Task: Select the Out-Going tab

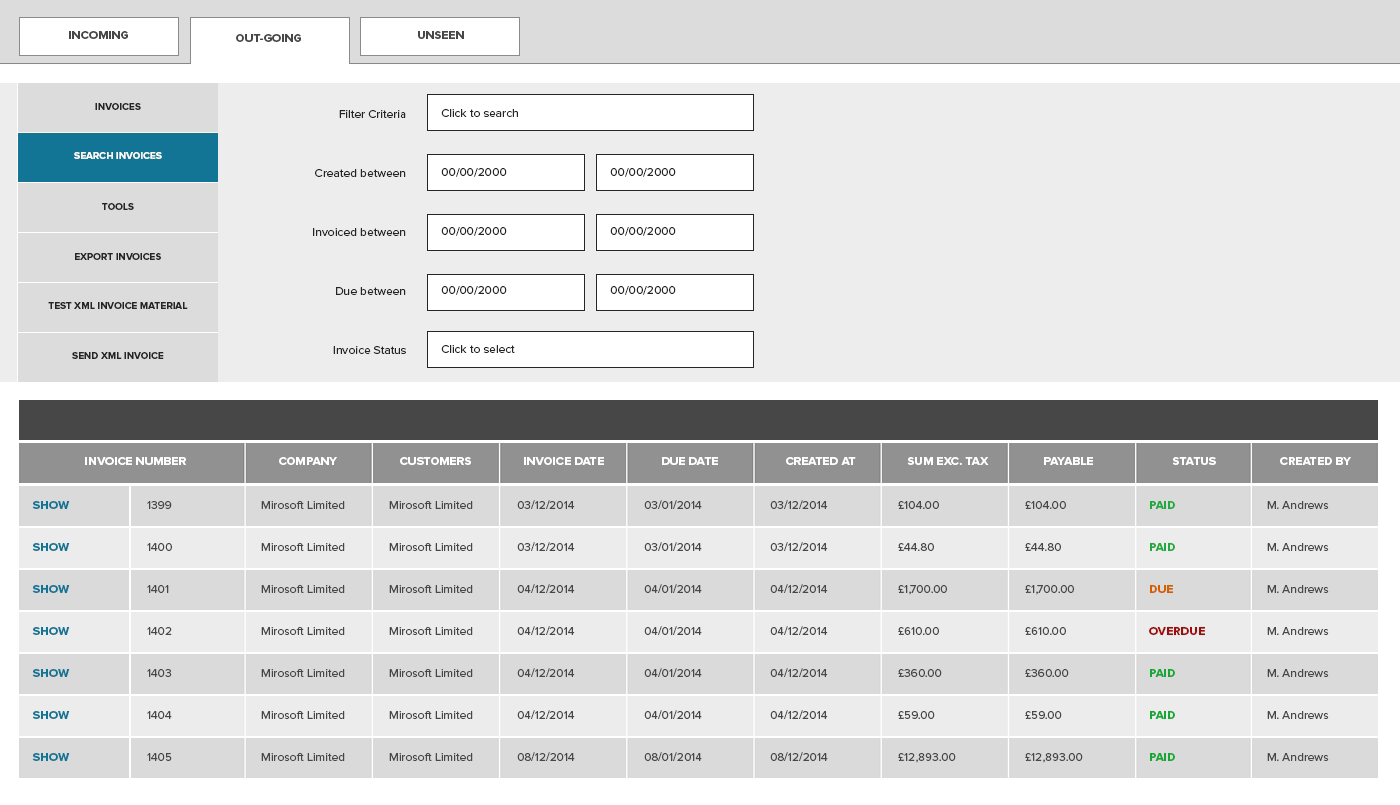Action: 269,39
